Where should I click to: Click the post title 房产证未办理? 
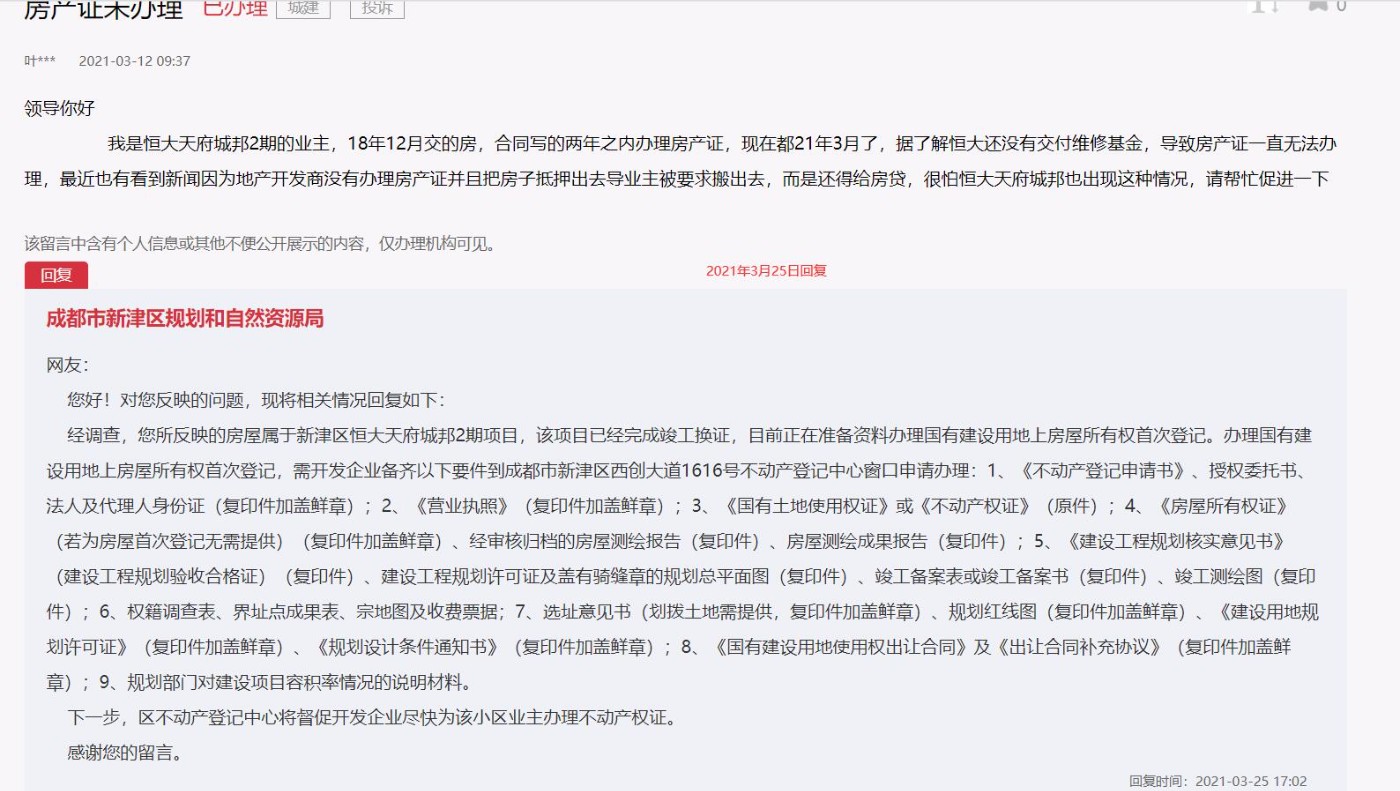pos(103,9)
